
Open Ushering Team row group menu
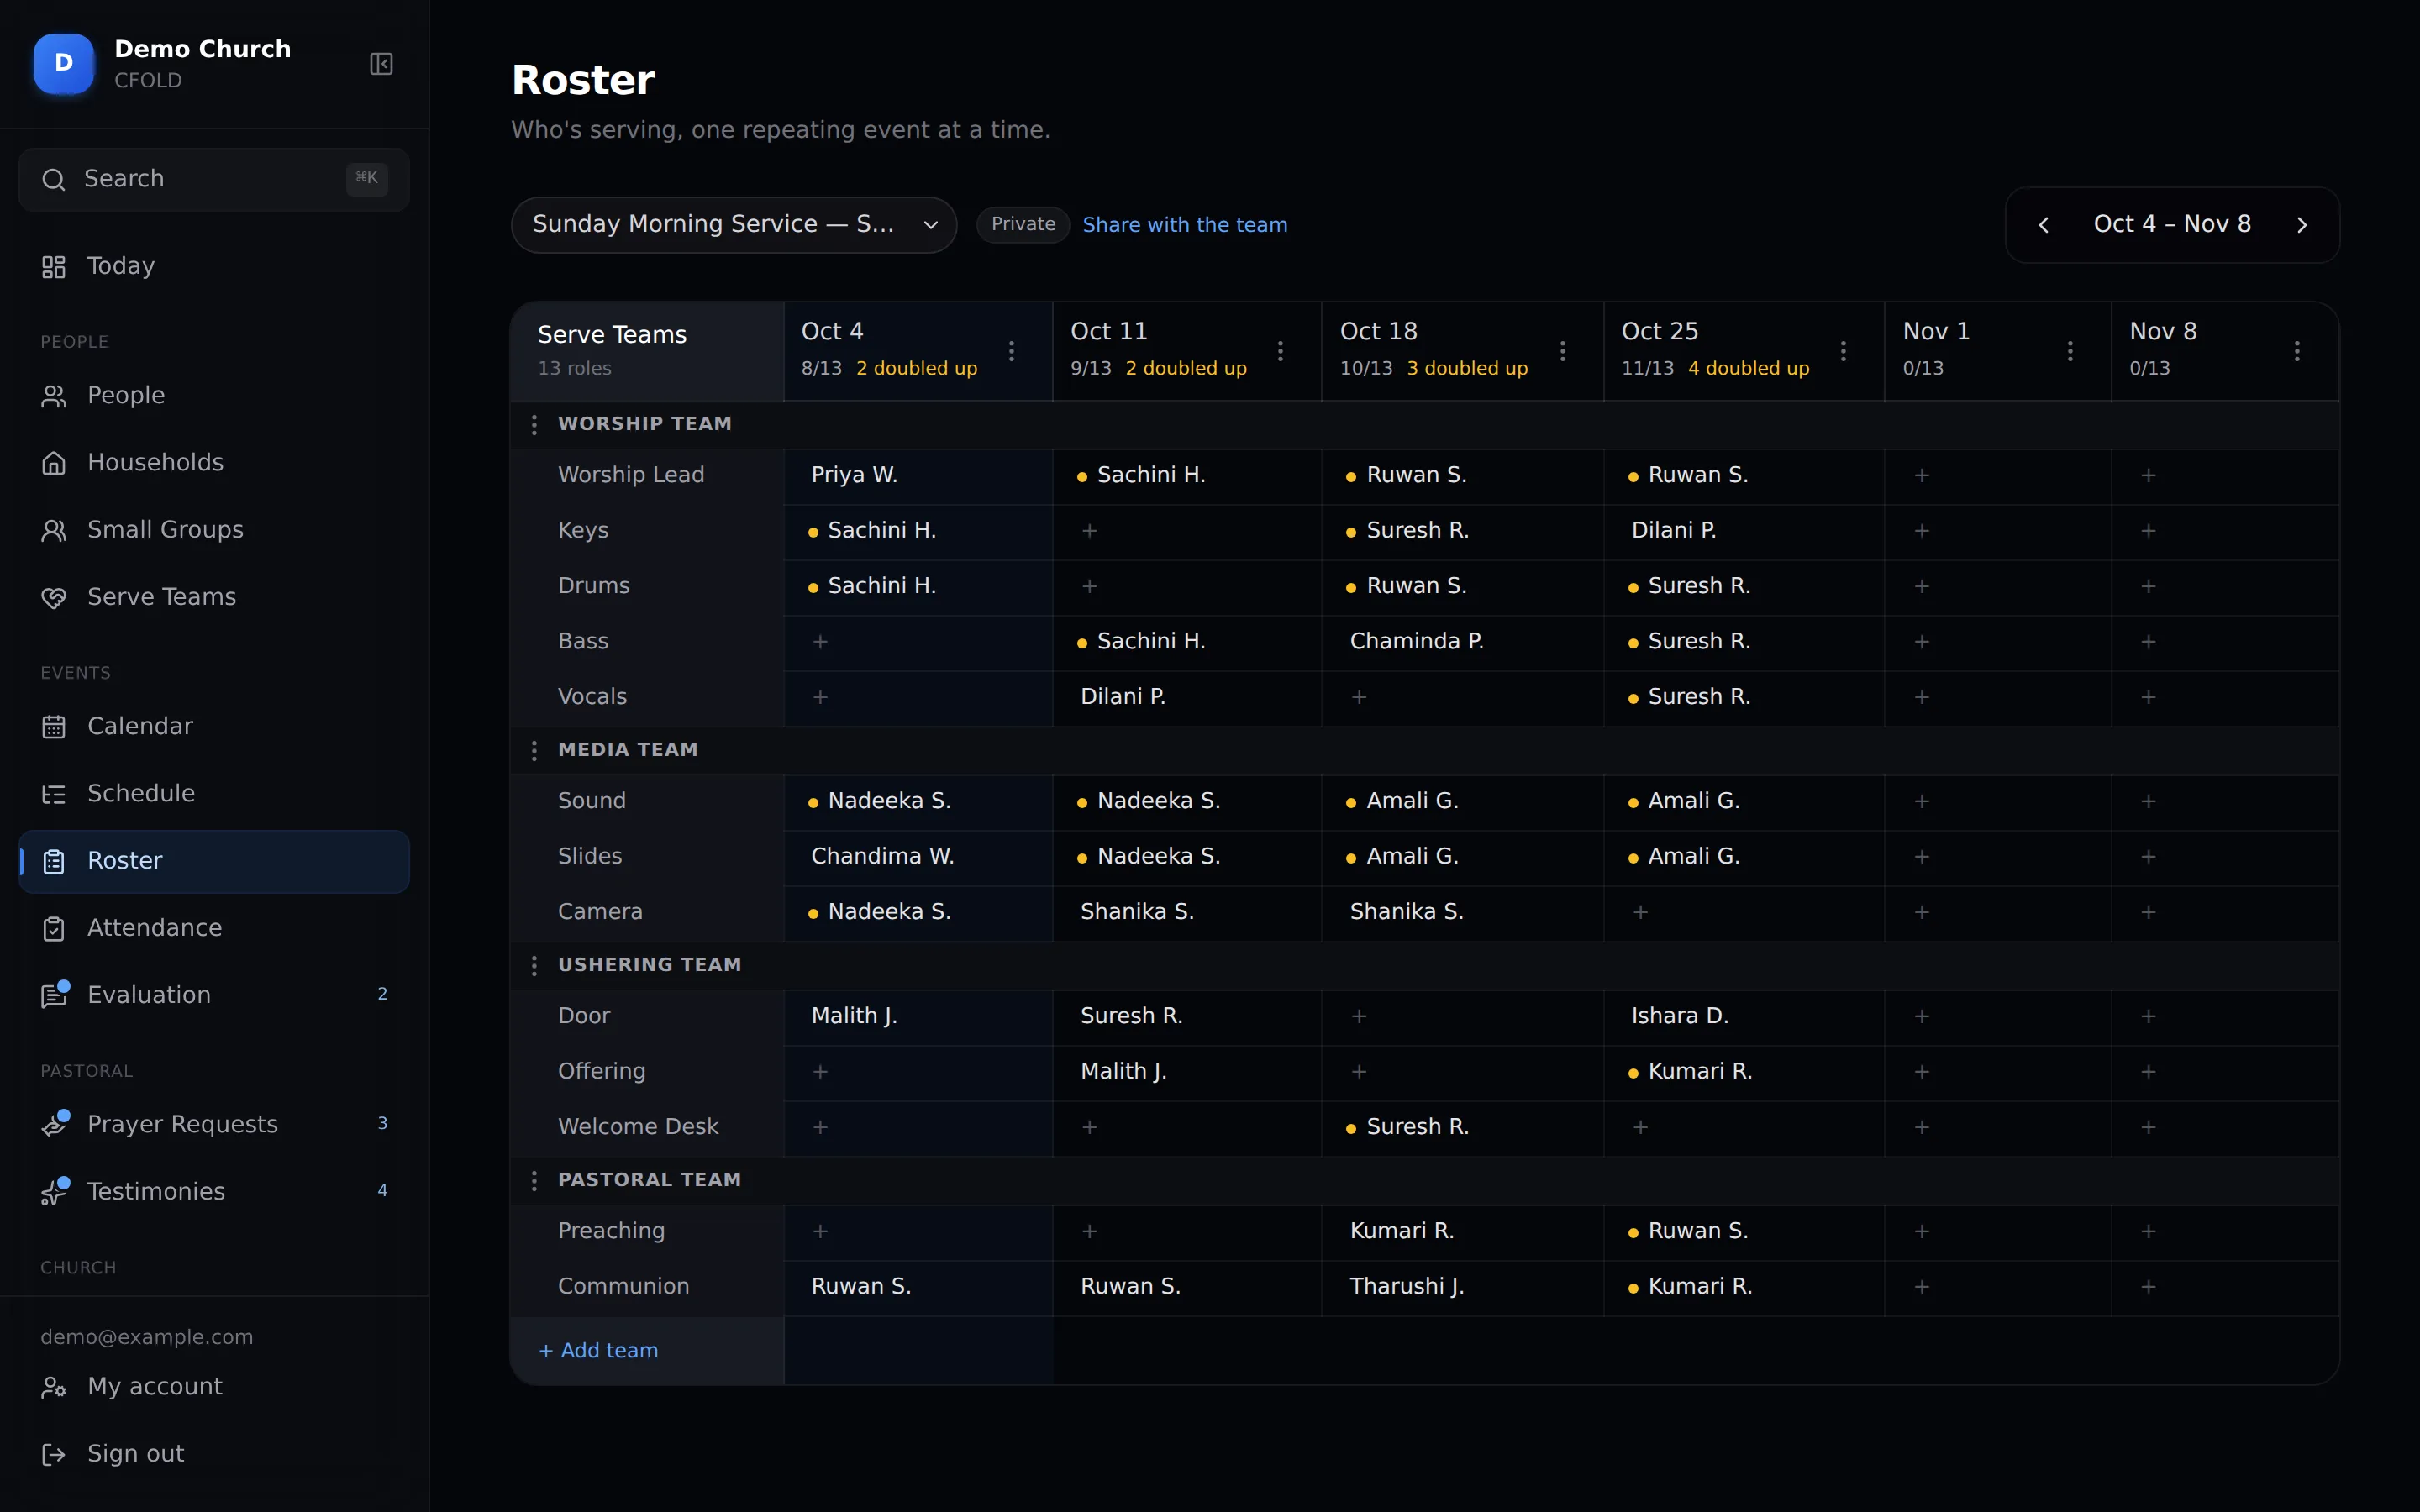pyautogui.click(x=534, y=966)
